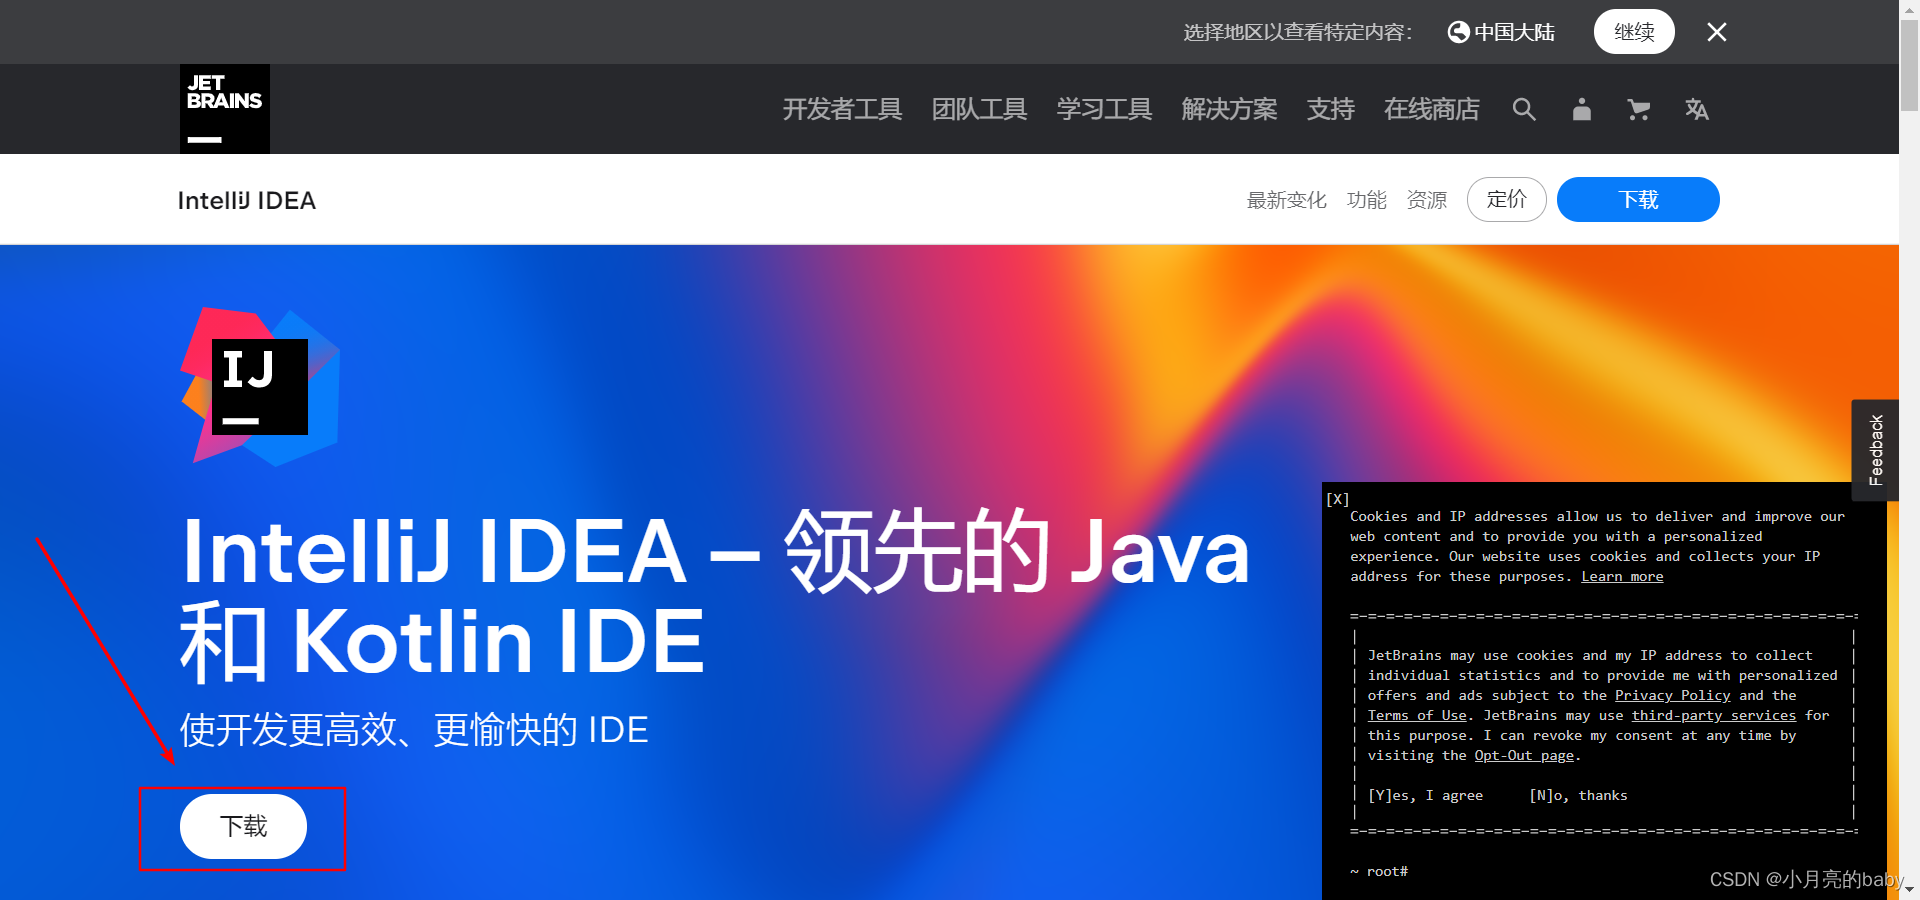Viewport: 1920px width, 900px height.
Task: Click the JetBrains logo
Action: [225, 109]
